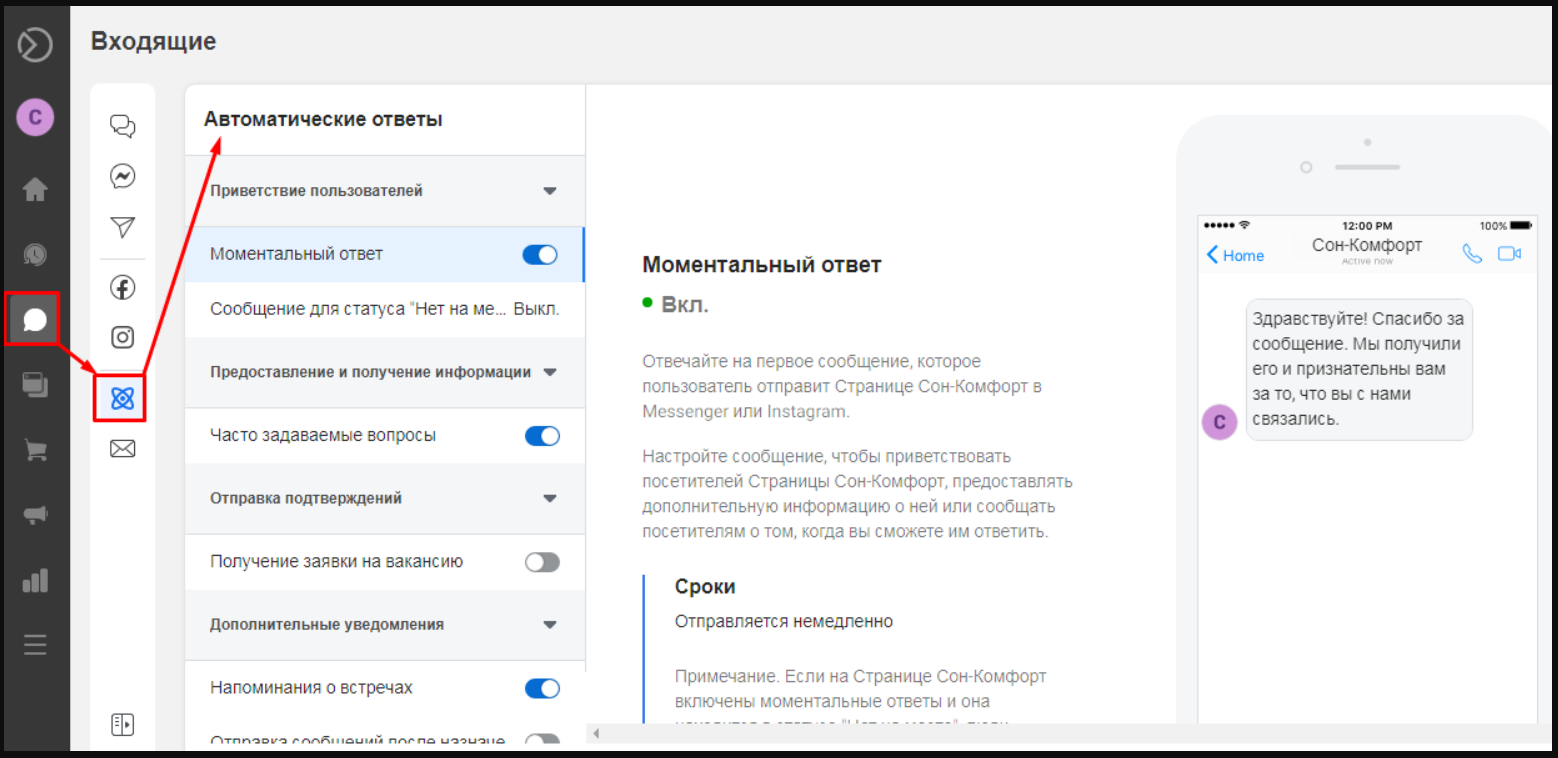Disable the Моментальный ответ toggle

tap(541, 255)
